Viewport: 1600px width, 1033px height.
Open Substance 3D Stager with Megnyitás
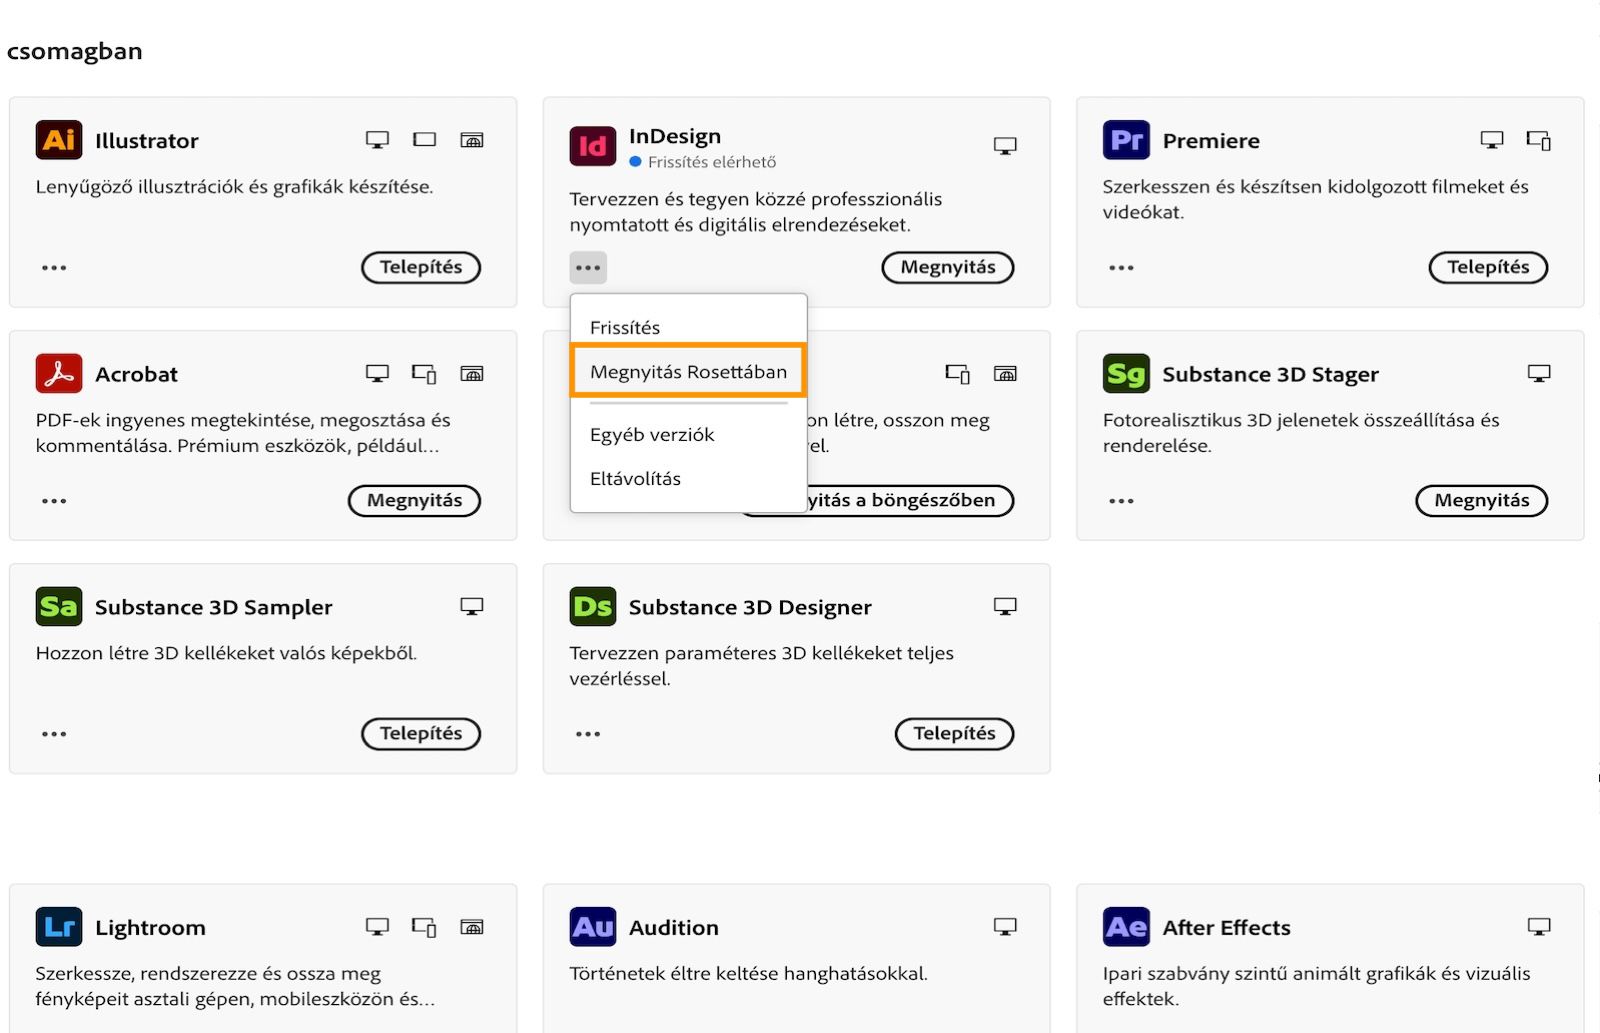(1481, 500)
